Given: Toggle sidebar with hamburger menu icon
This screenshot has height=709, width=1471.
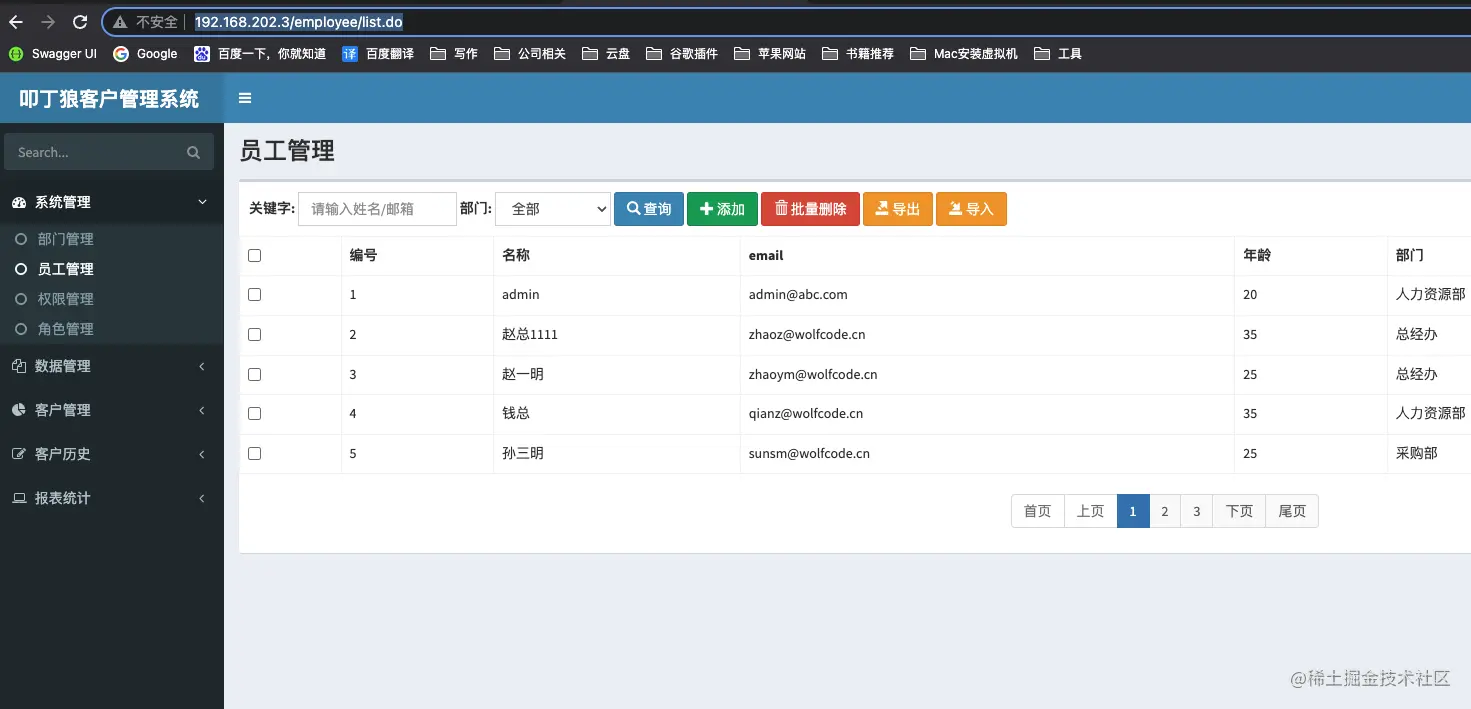Looking at the screenshot, I should pos(245,98).
